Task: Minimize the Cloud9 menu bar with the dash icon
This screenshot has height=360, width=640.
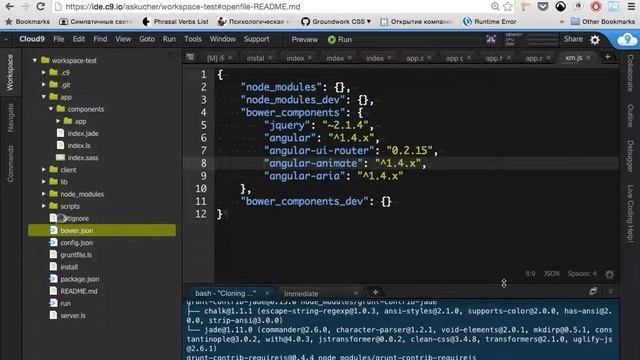Action: click(x=6, y=40)
